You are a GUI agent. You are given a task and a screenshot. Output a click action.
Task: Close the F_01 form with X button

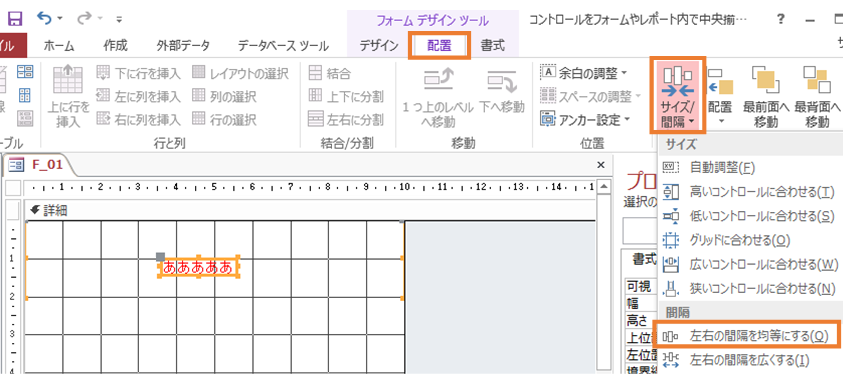pyautogui.click(x=601, y=165)
